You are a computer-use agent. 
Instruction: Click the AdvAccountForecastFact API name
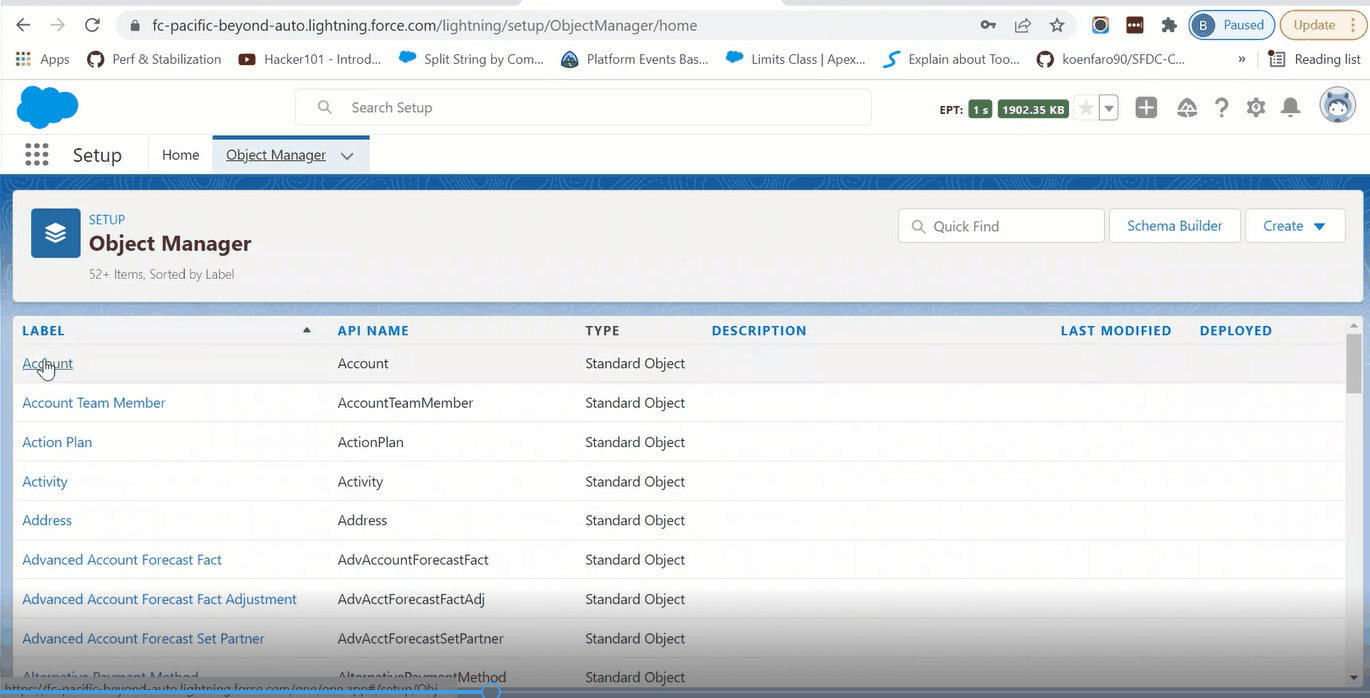pyautogui.click(x=413, y=560)
